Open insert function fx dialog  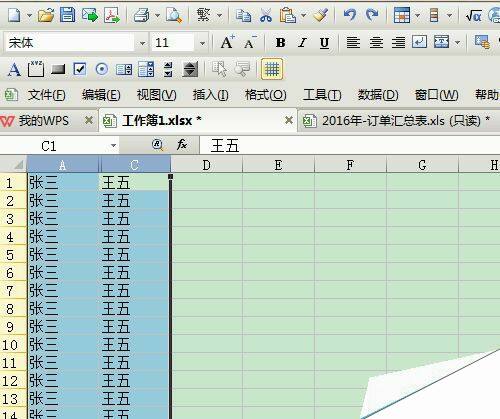point(182,145)
